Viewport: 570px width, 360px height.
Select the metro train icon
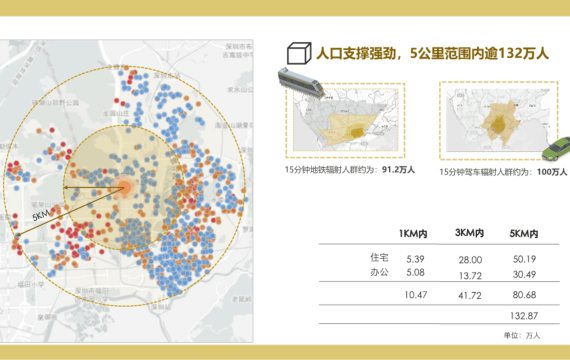coord(301,83)
